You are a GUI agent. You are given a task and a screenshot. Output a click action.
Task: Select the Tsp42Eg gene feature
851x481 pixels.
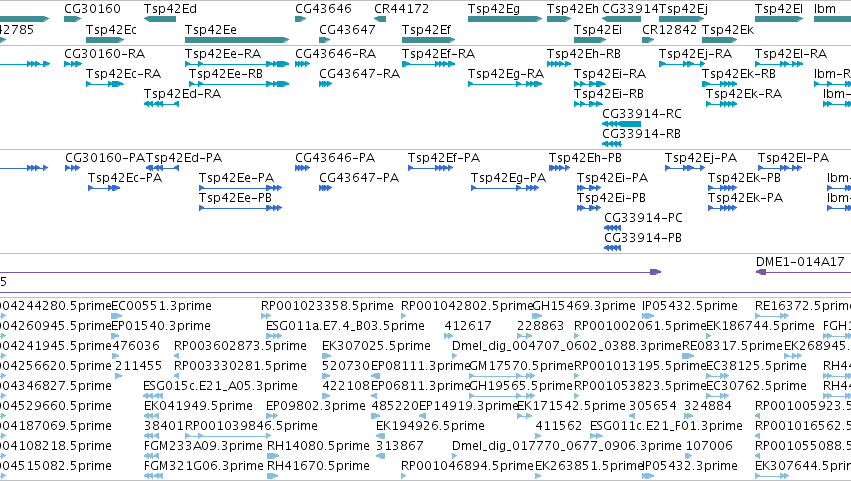pyautogui.click(x=505, y=19)
